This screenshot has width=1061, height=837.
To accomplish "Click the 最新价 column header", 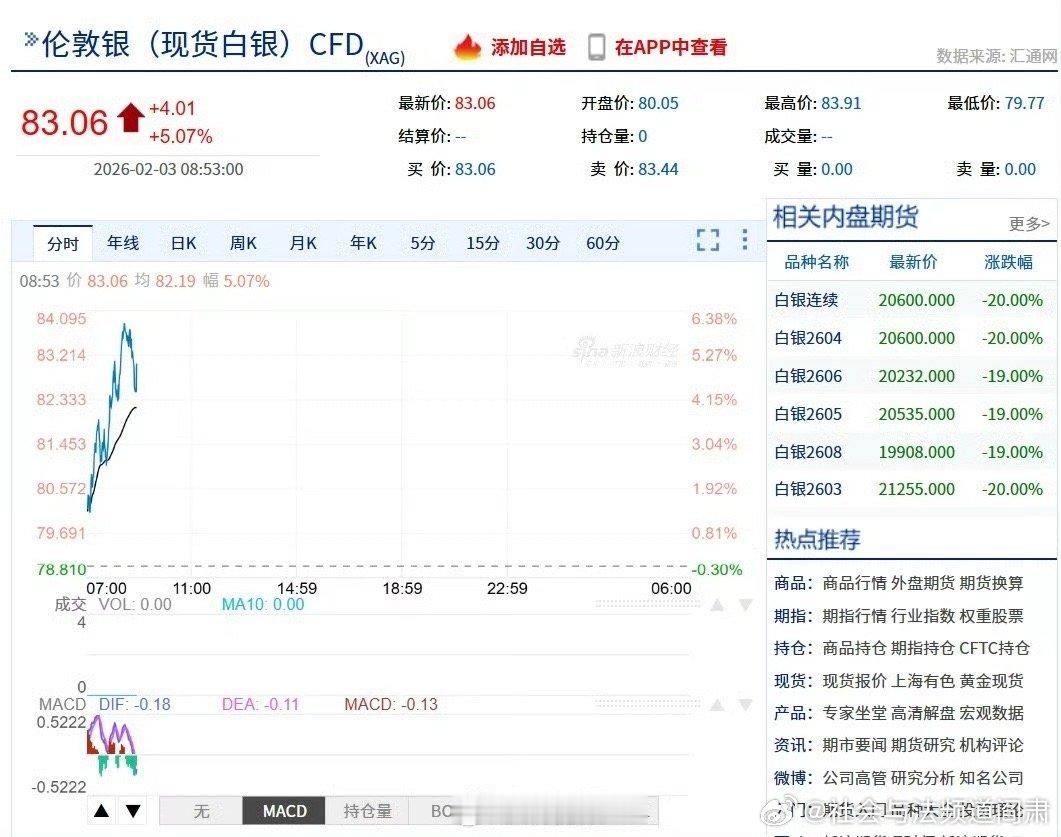I will click(913, 263).
